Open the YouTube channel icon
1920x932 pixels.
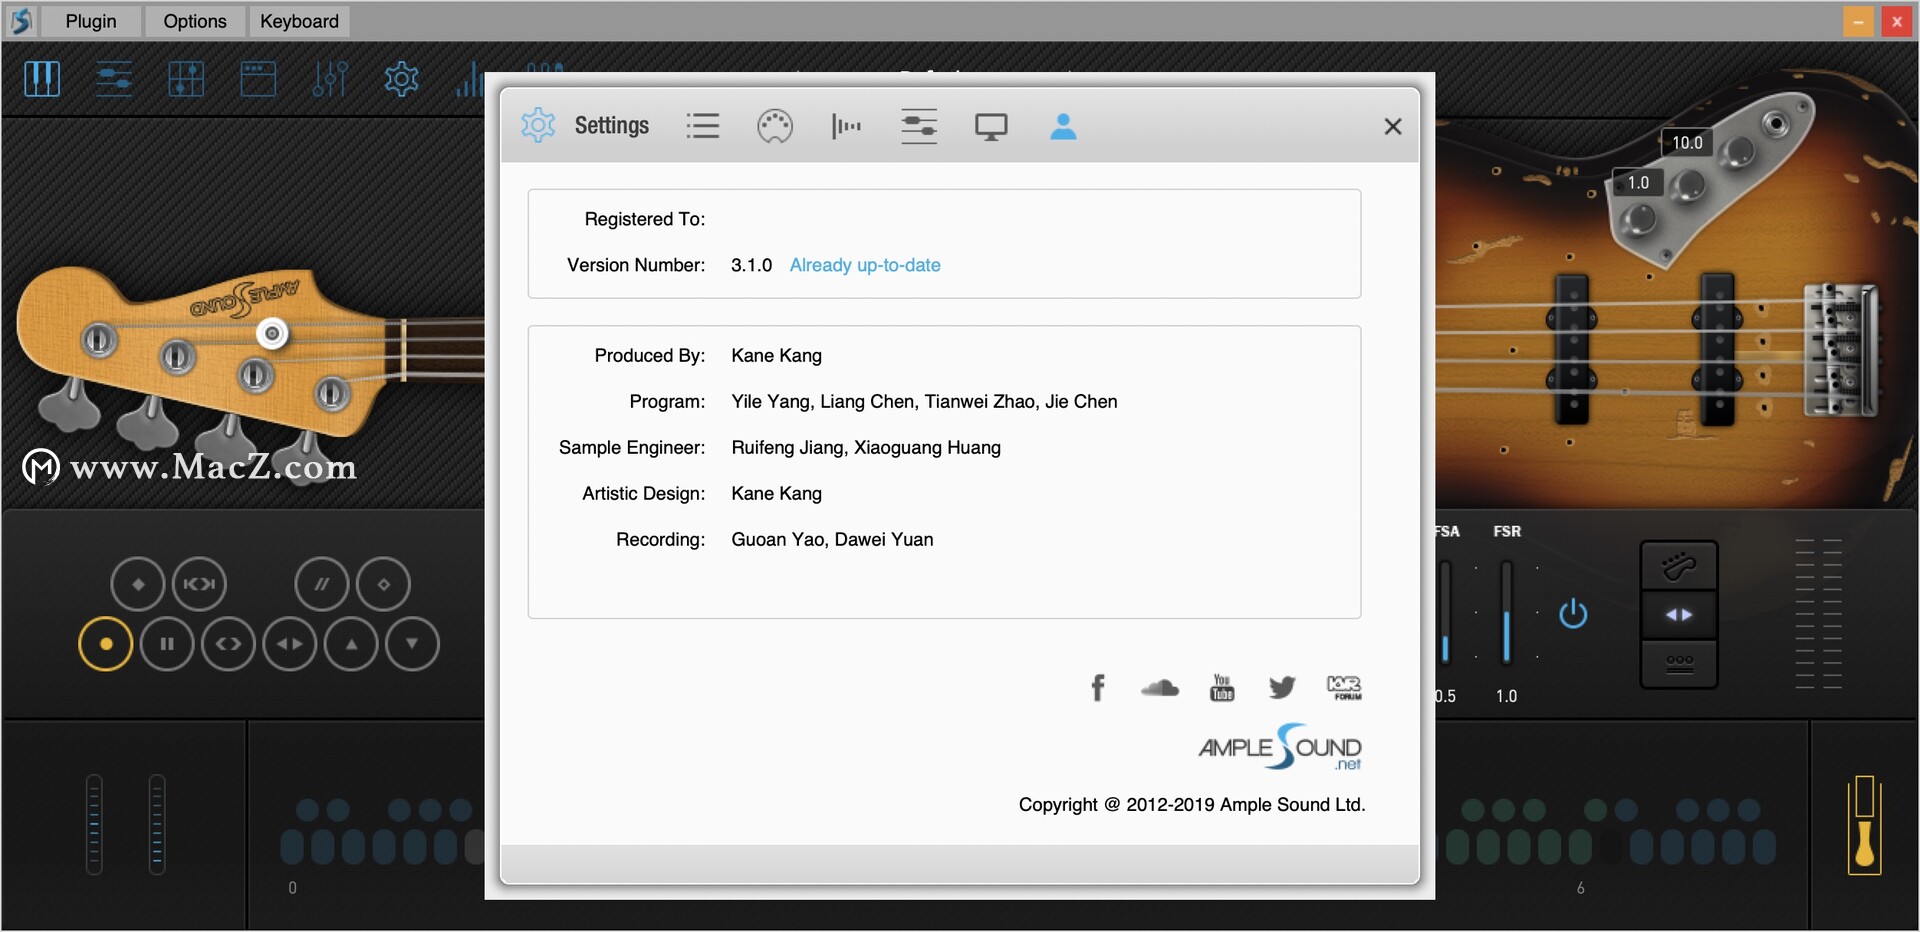[1222, 687]
